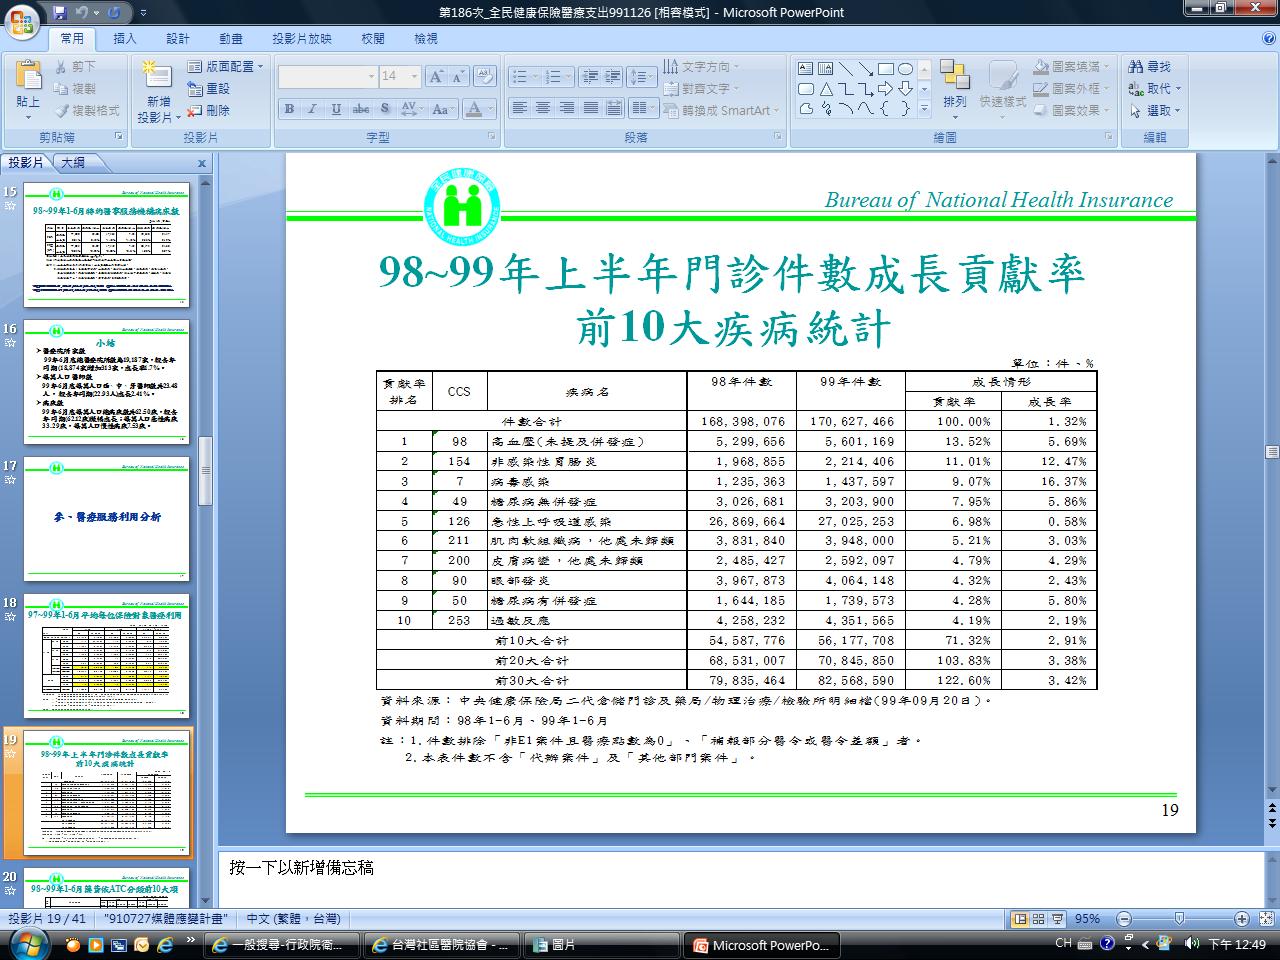
Task: Expand 版面配置 layout dropdown
Action: 225,66
